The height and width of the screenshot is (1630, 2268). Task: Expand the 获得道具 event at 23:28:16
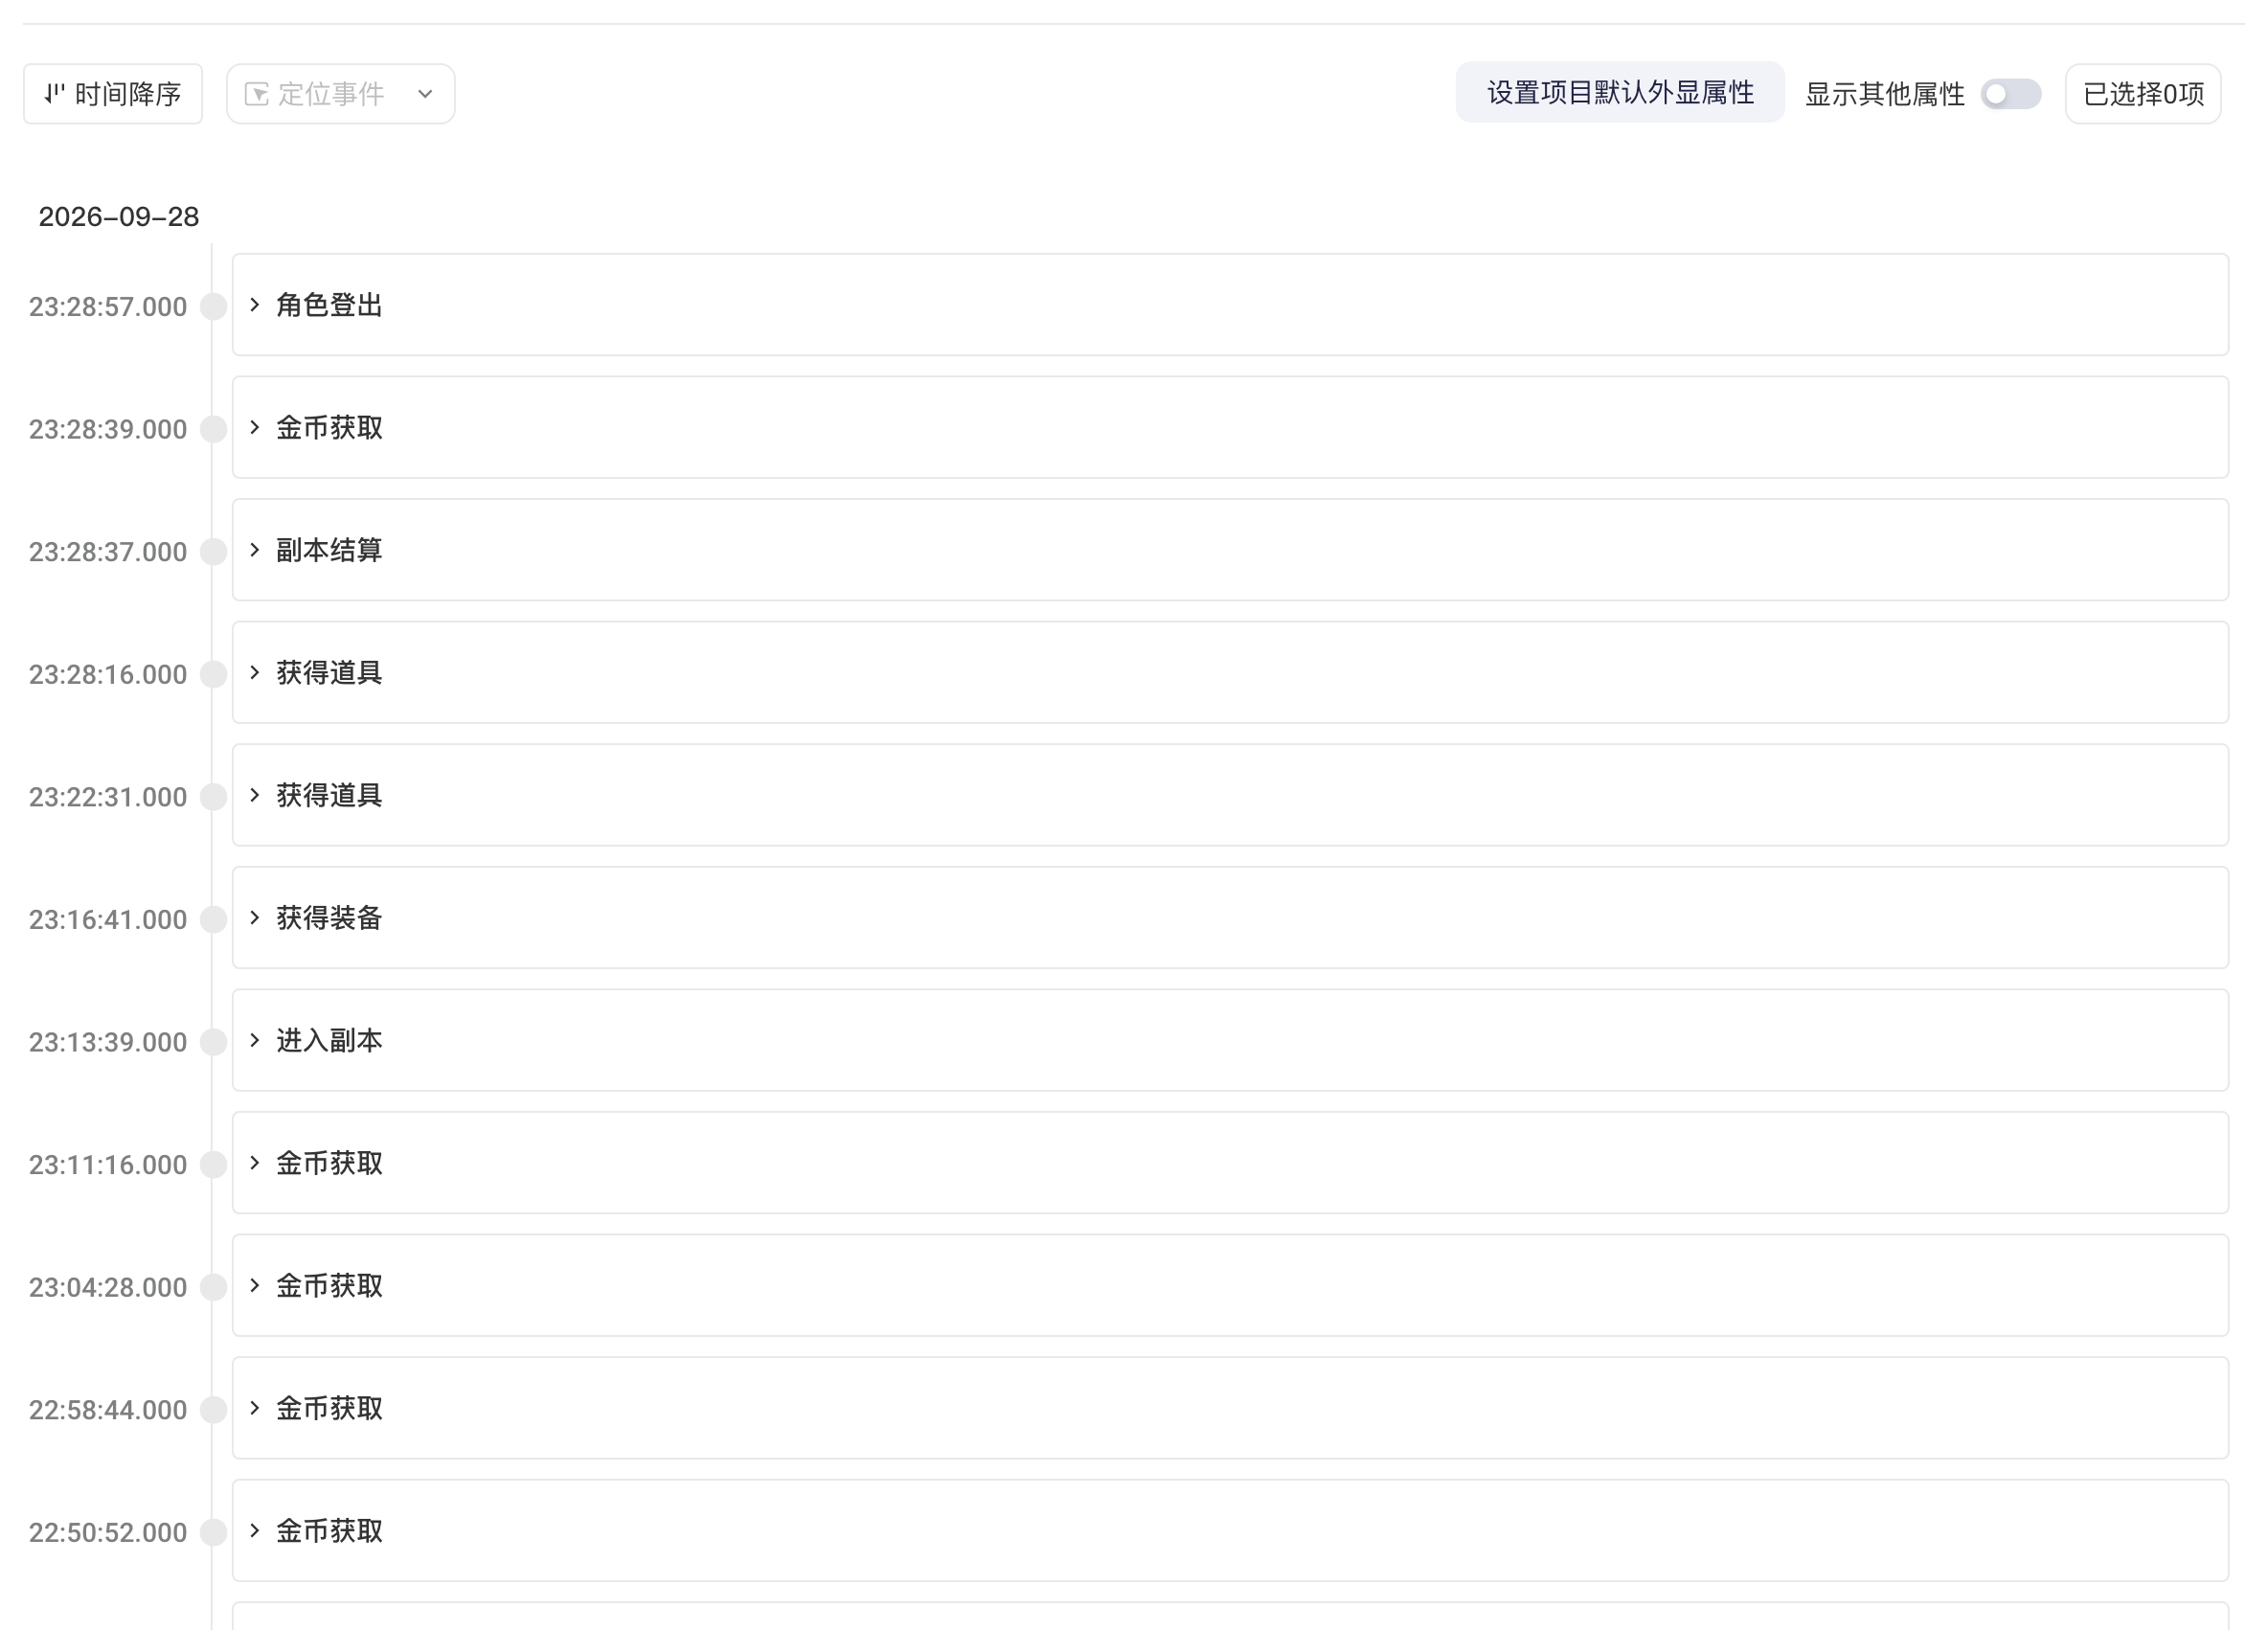click(254, 673)
